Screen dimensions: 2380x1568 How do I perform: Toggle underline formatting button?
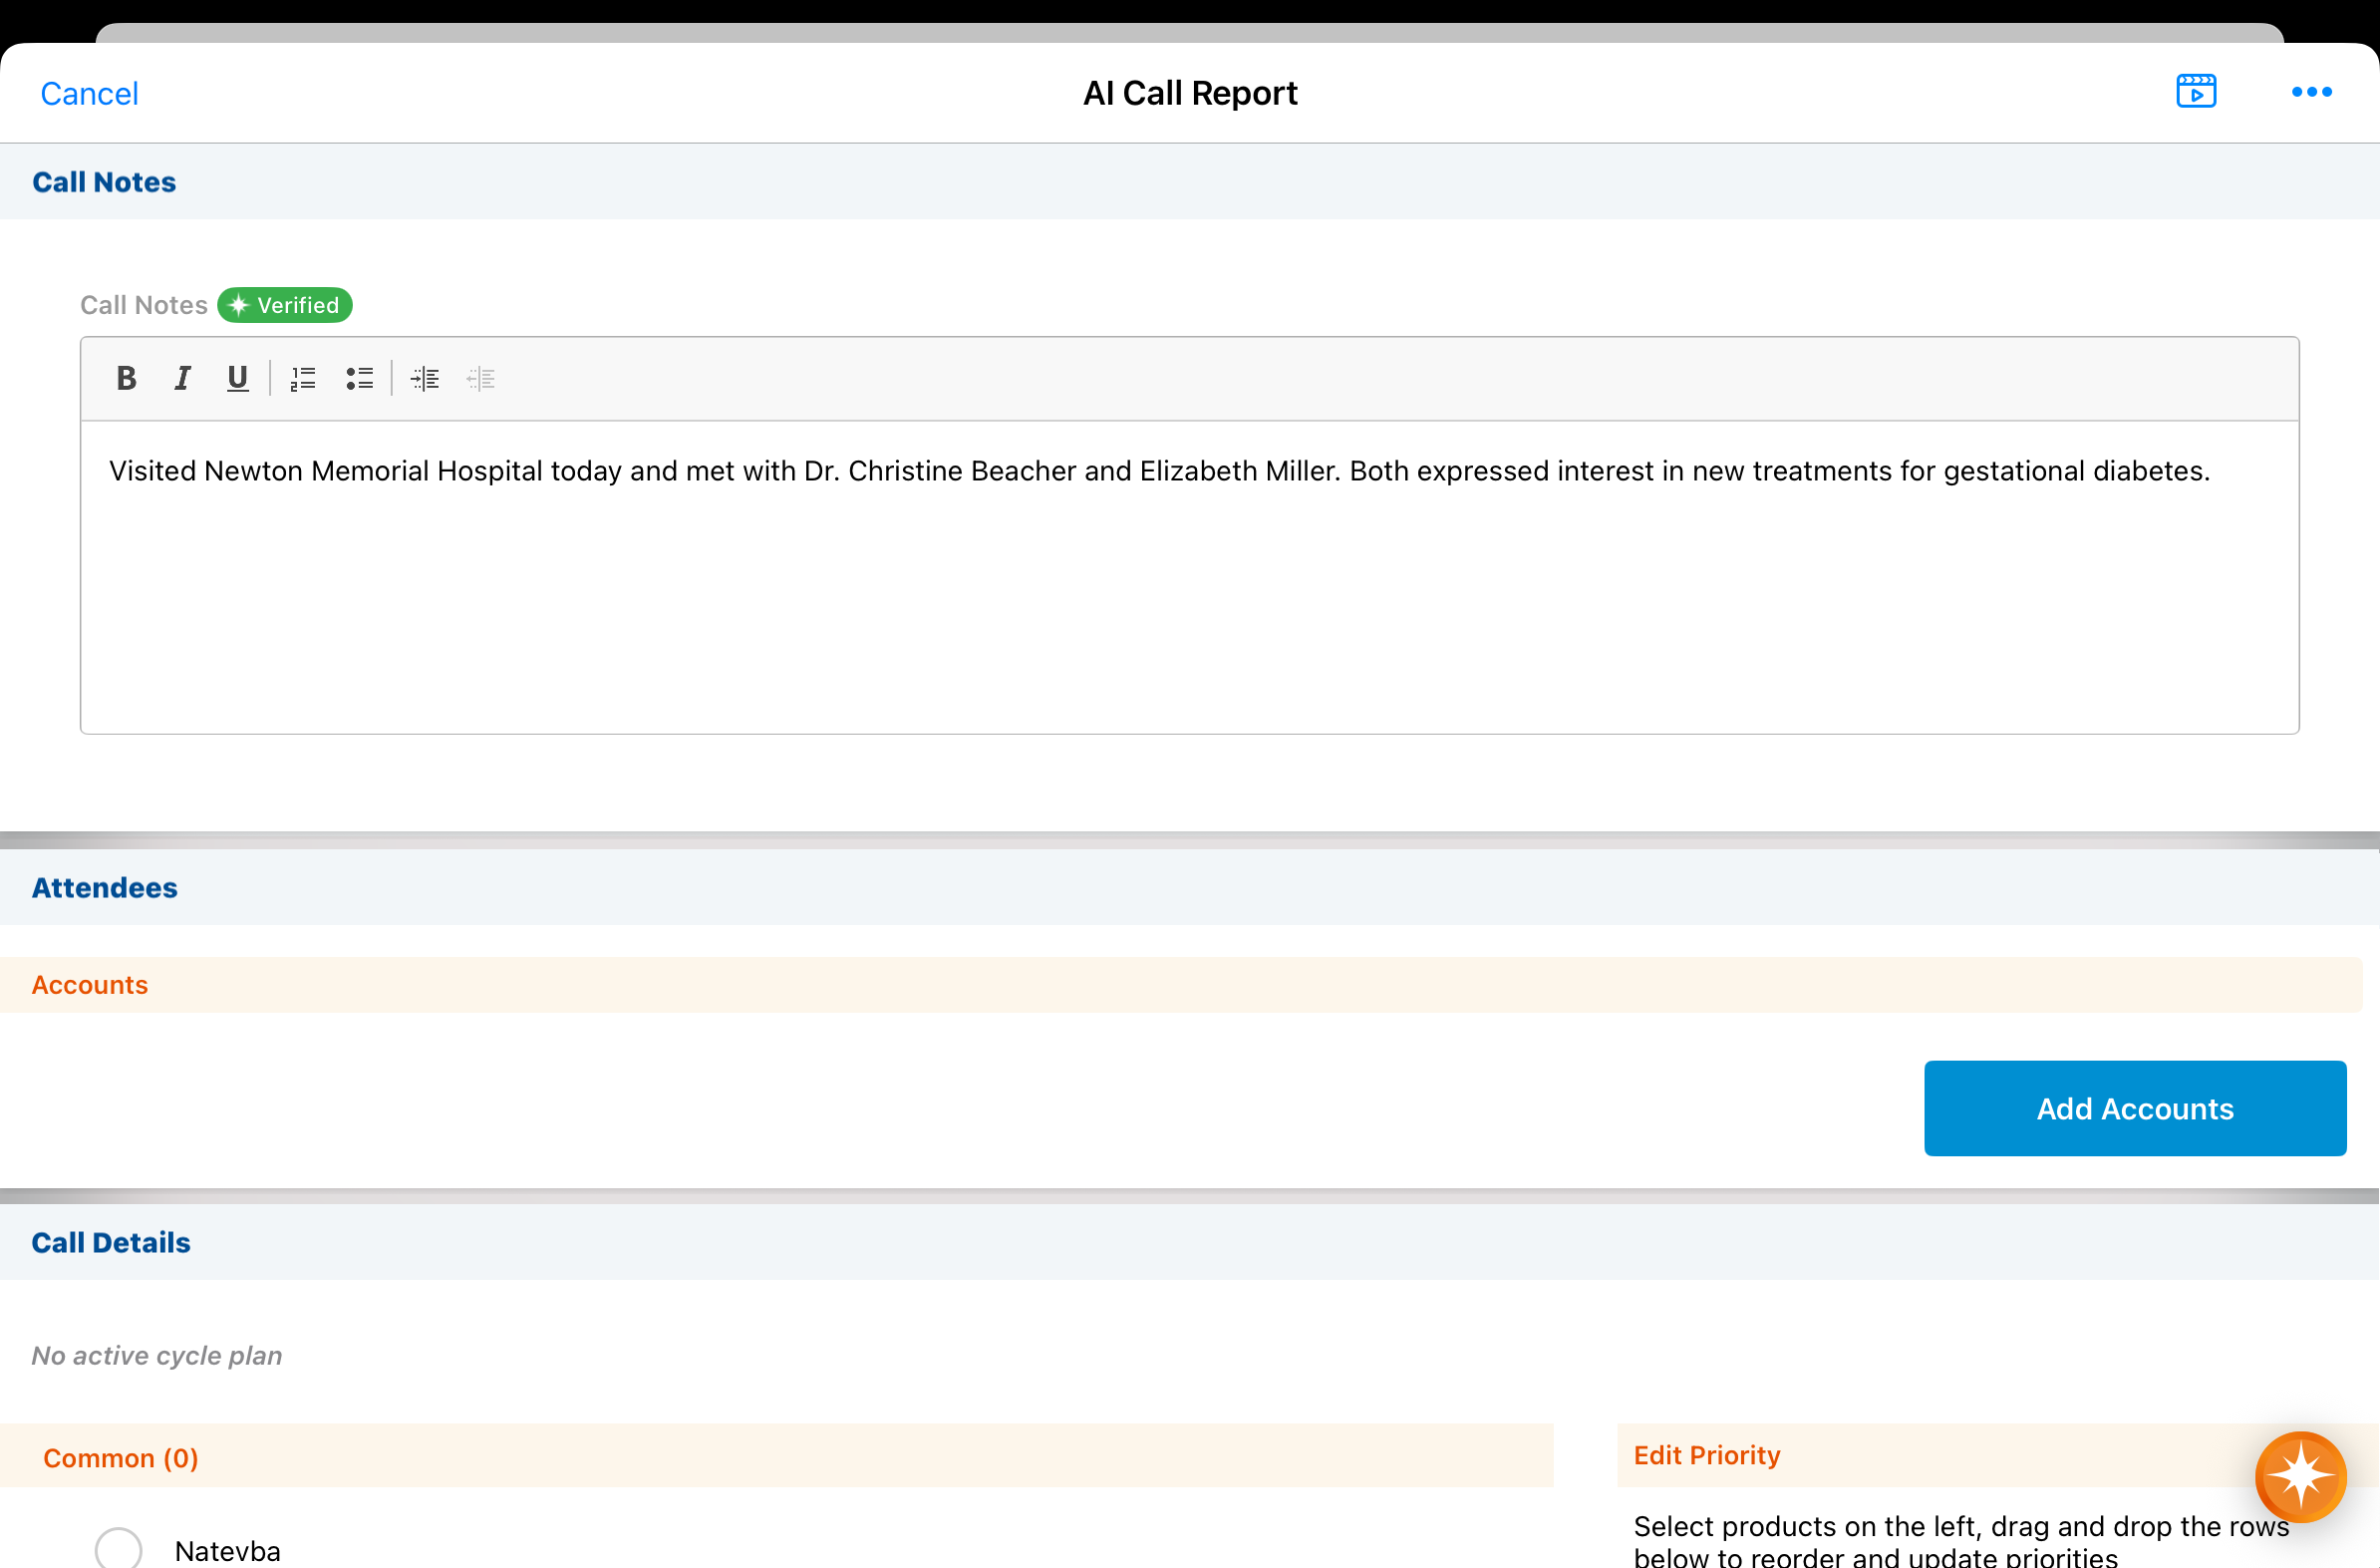coord(237,378)
